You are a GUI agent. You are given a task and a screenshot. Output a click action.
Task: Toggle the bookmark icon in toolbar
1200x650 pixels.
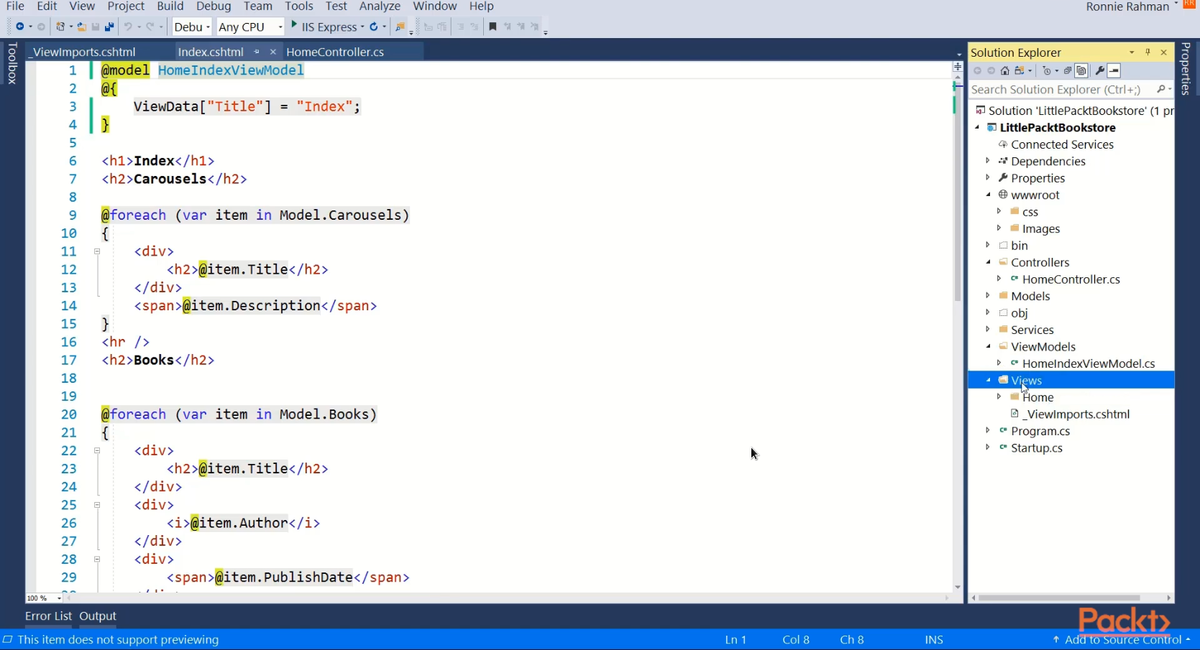[492, 27]
